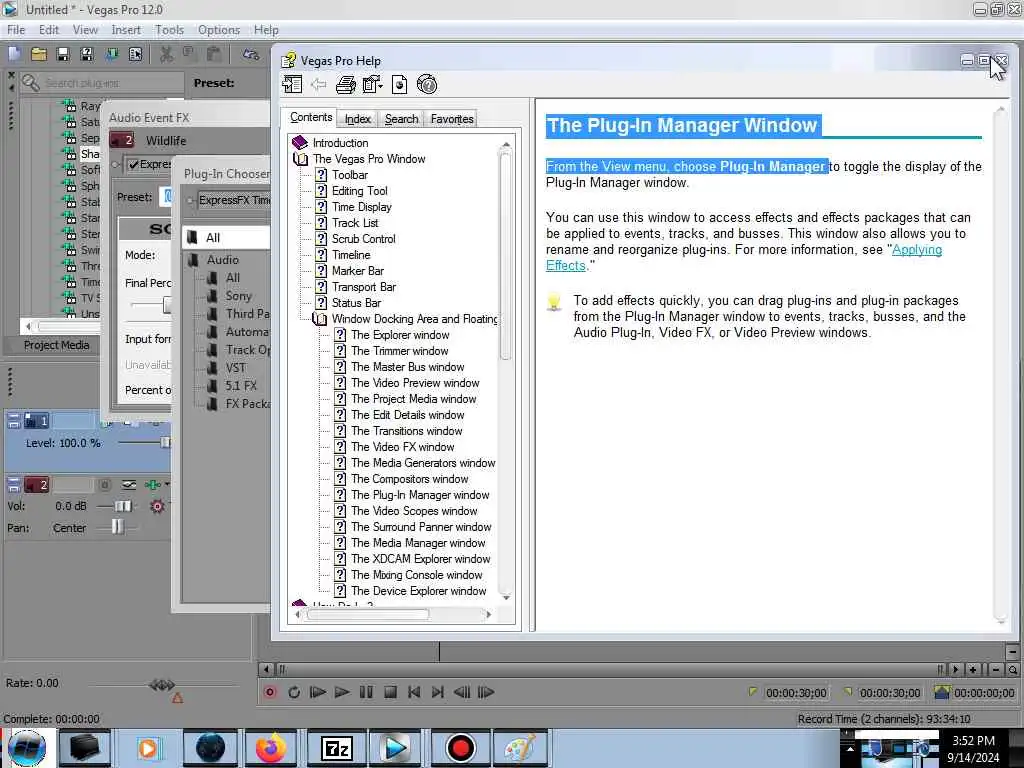
Task: Open the Tools menu
Action: 169,30
